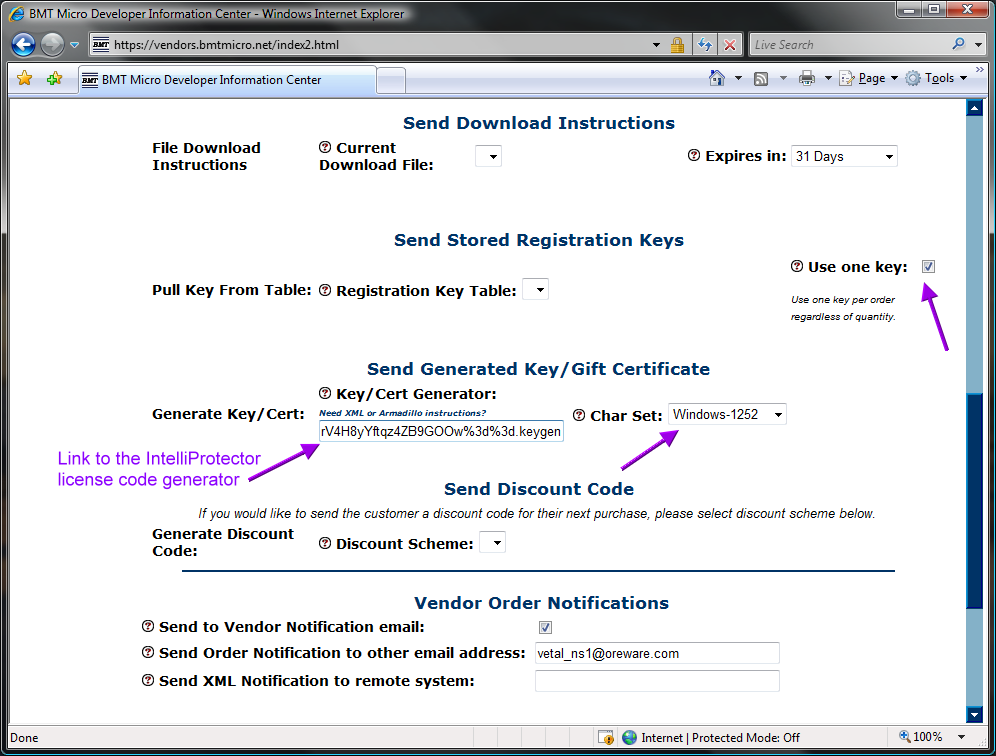Open the address bar history dropdown
This screenshot has height=756, width=996.
pos(656,45)
